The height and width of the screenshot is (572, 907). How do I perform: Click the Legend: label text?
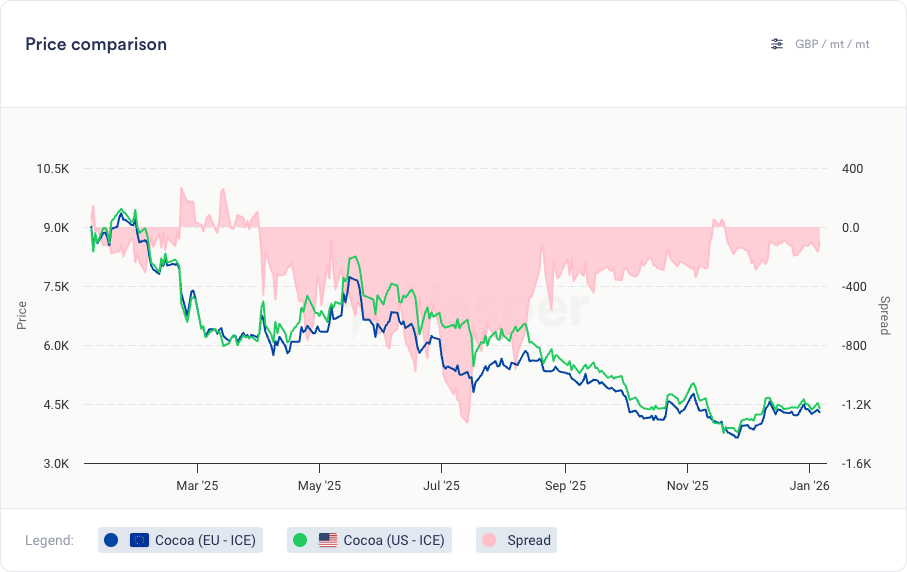pyautogui.click(x=50, y=540)
